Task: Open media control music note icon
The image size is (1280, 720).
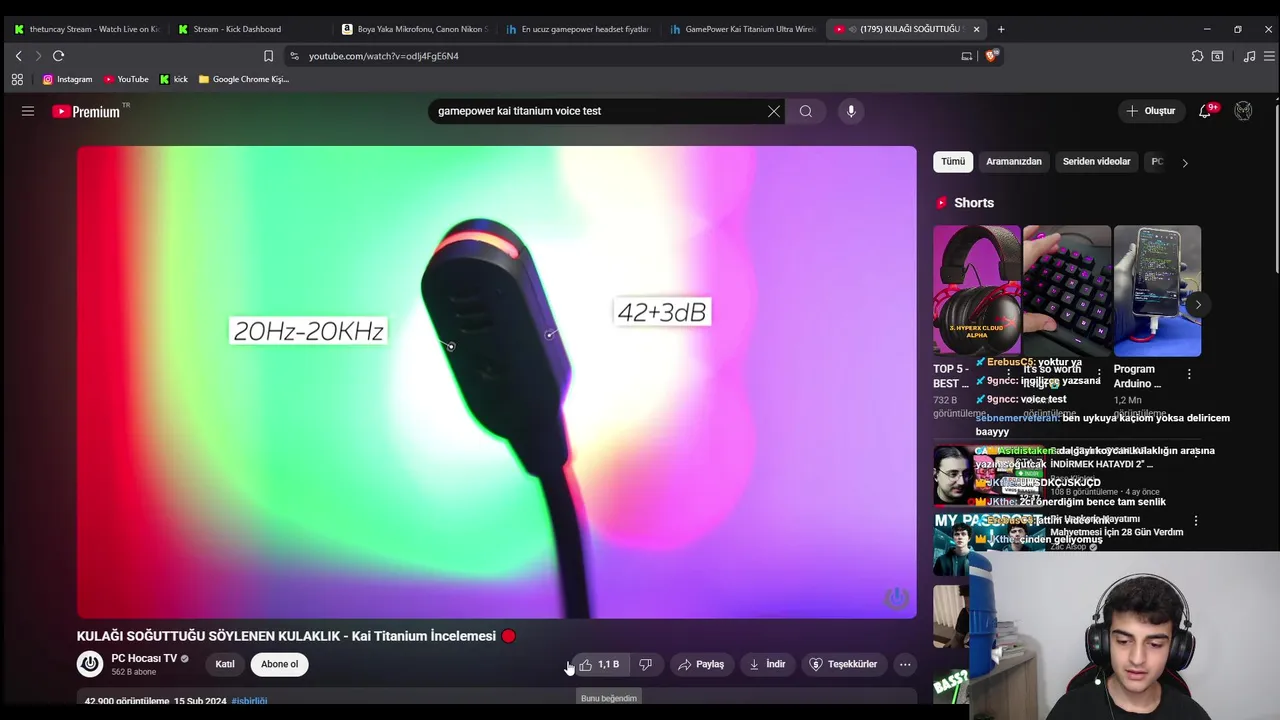Action: tap(1249, 56)
